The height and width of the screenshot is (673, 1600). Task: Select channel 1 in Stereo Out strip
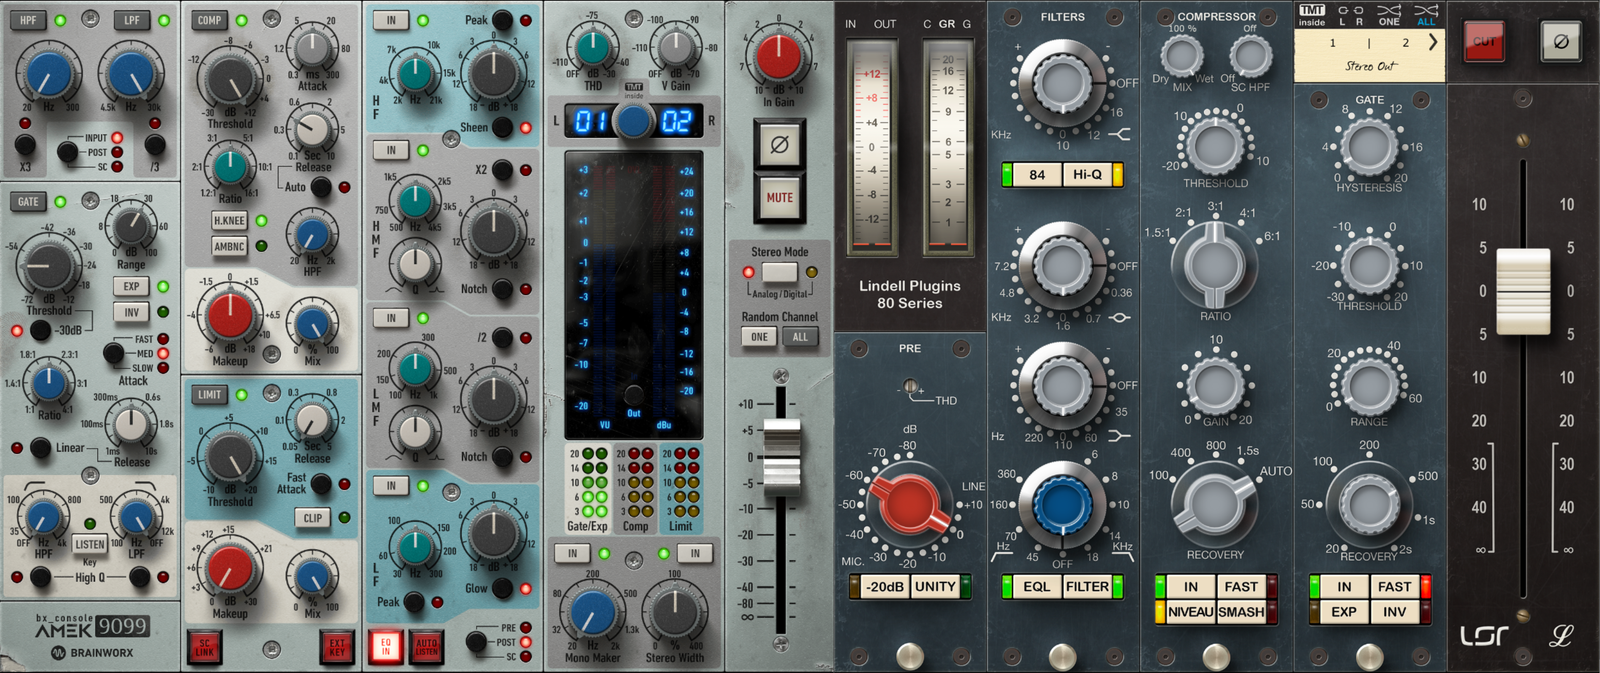1332,43
